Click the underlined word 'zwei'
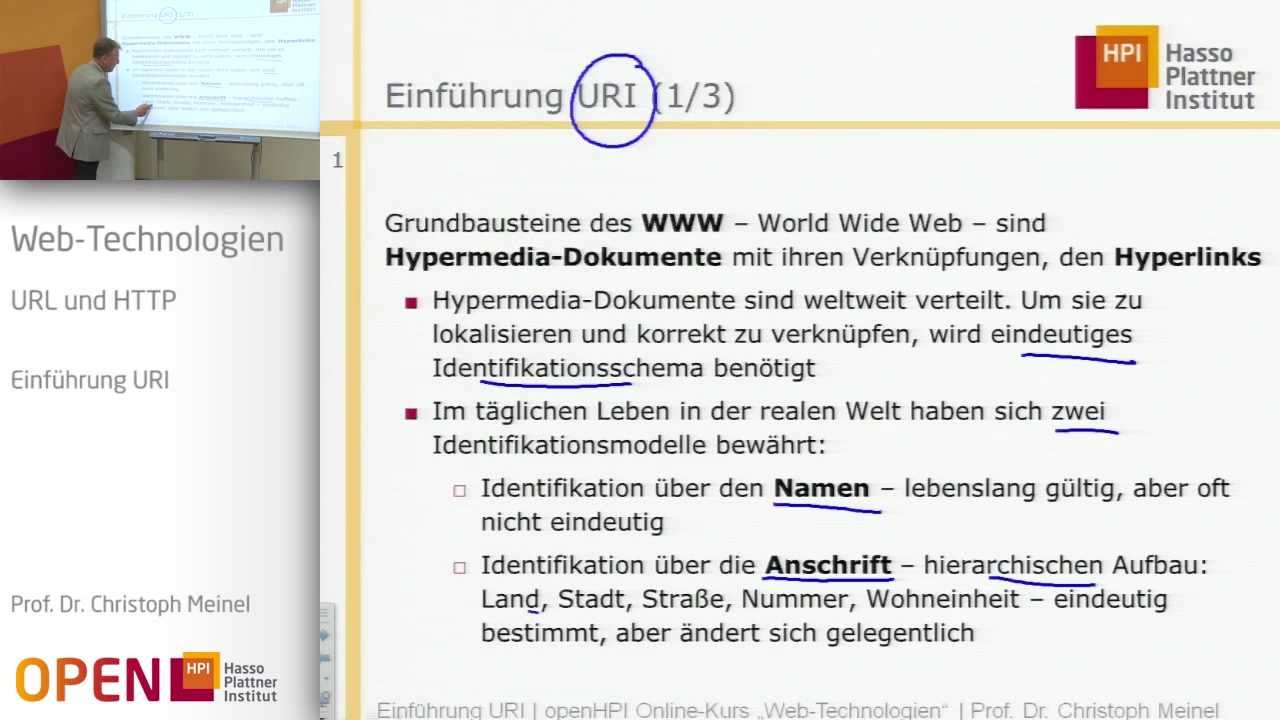Screen dimensions: 1280x720 pyautogui.click(x=1078, y=411)
